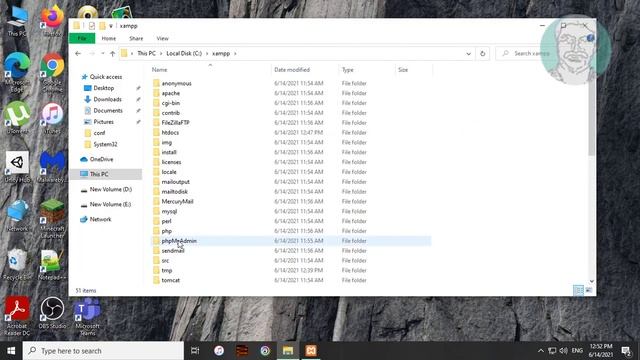Viewport: 640px width, 360px height.
Task: Expand the address bar history dropdown
Action: pos(469,53)
